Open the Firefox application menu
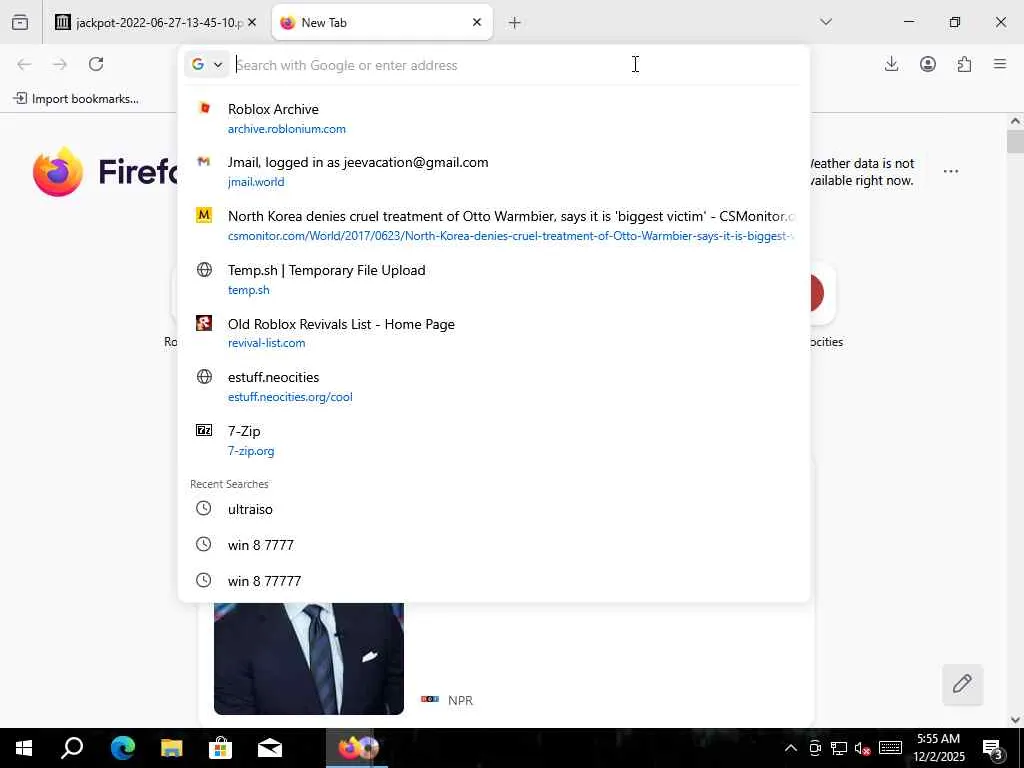Screen dimensions: 1024x768 tap(1000, 64)
